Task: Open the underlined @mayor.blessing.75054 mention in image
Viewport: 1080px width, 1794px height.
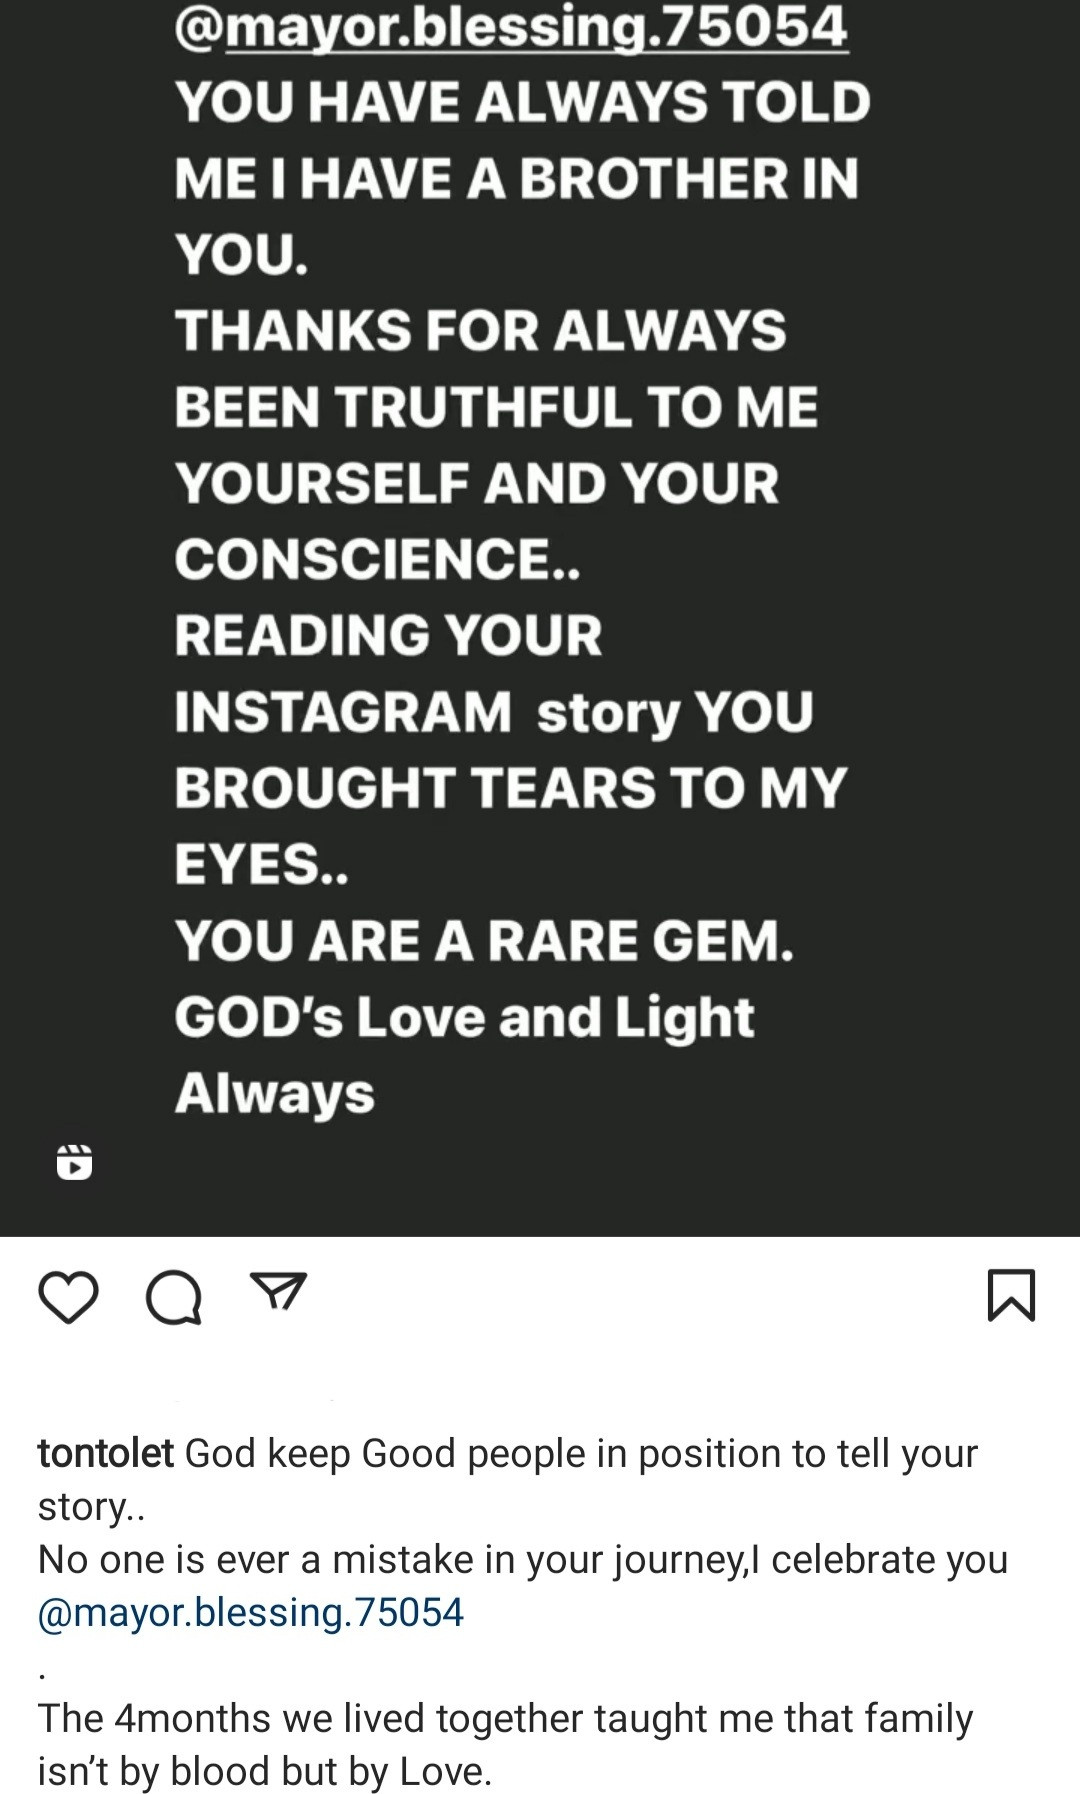Action: [x=511, y=27]
